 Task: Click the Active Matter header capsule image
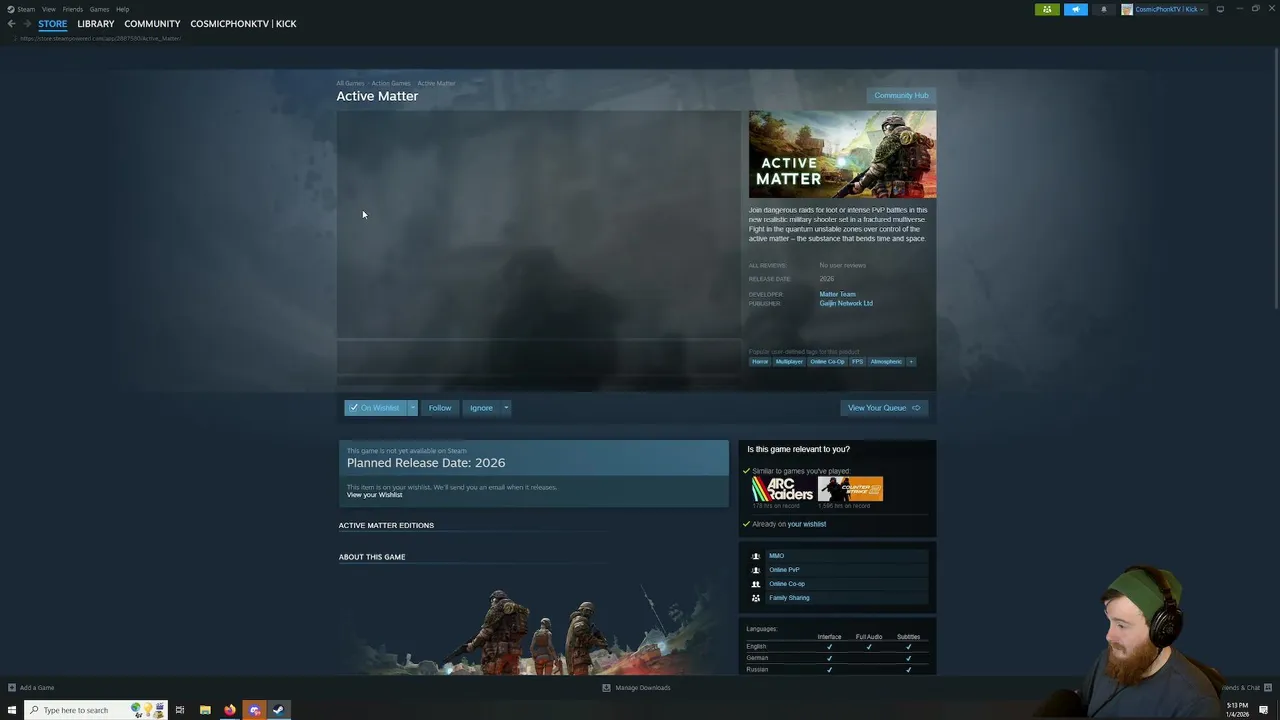pyautogui.click(x=842, y=154)
